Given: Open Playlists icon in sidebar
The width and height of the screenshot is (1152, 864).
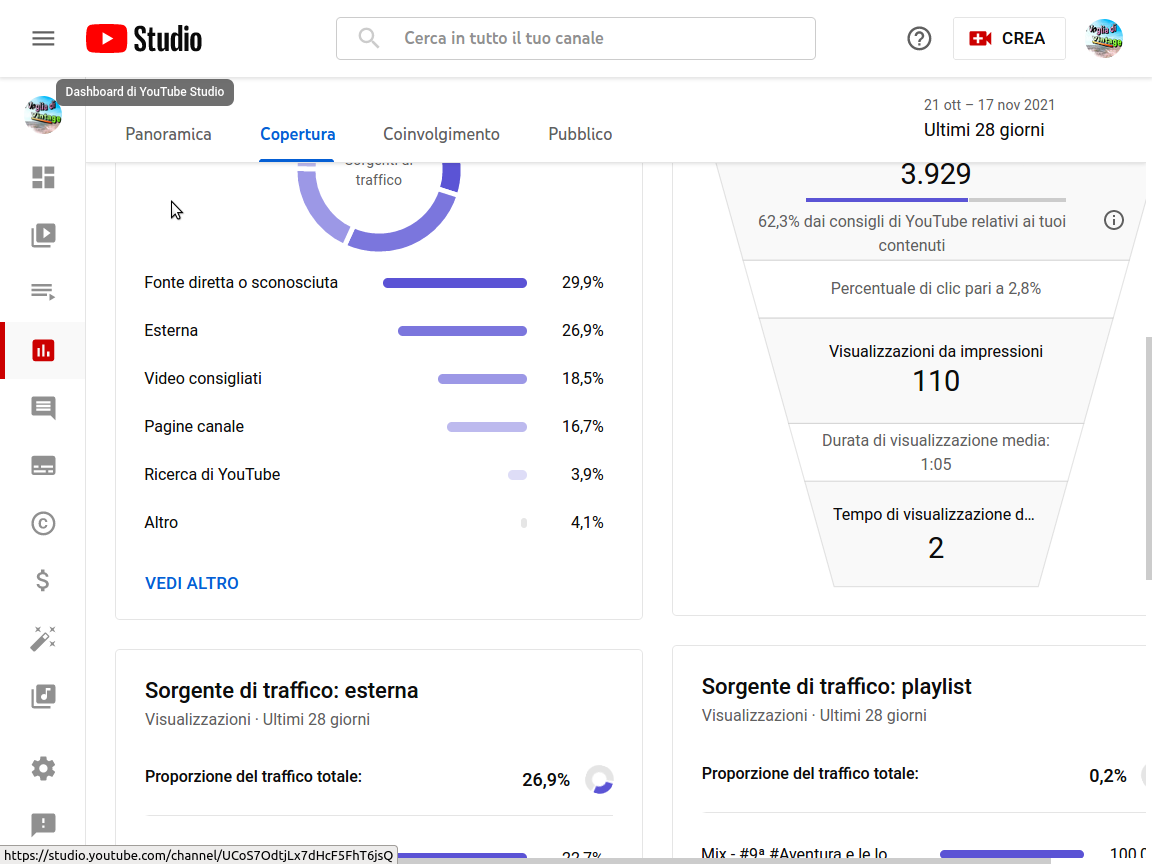Looking at the screenshot, I should pos(43,292).
